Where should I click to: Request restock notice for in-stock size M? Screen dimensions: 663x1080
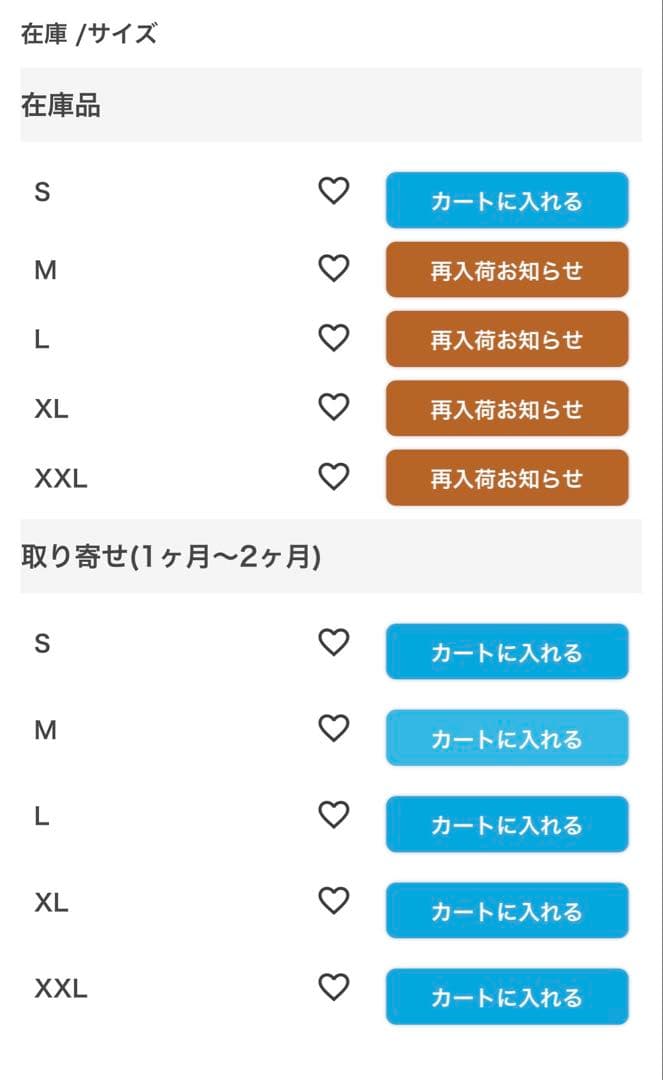[x=507, y=270]
